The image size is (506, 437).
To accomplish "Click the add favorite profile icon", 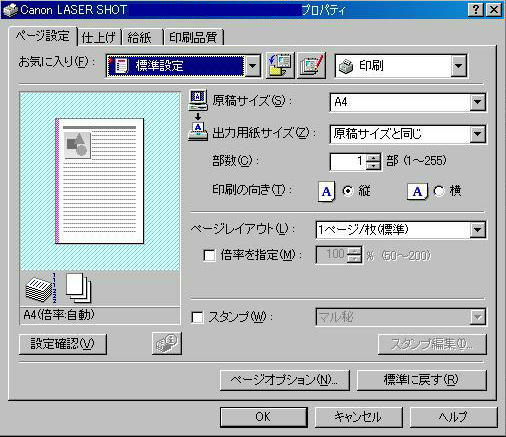I will [280, 66].
